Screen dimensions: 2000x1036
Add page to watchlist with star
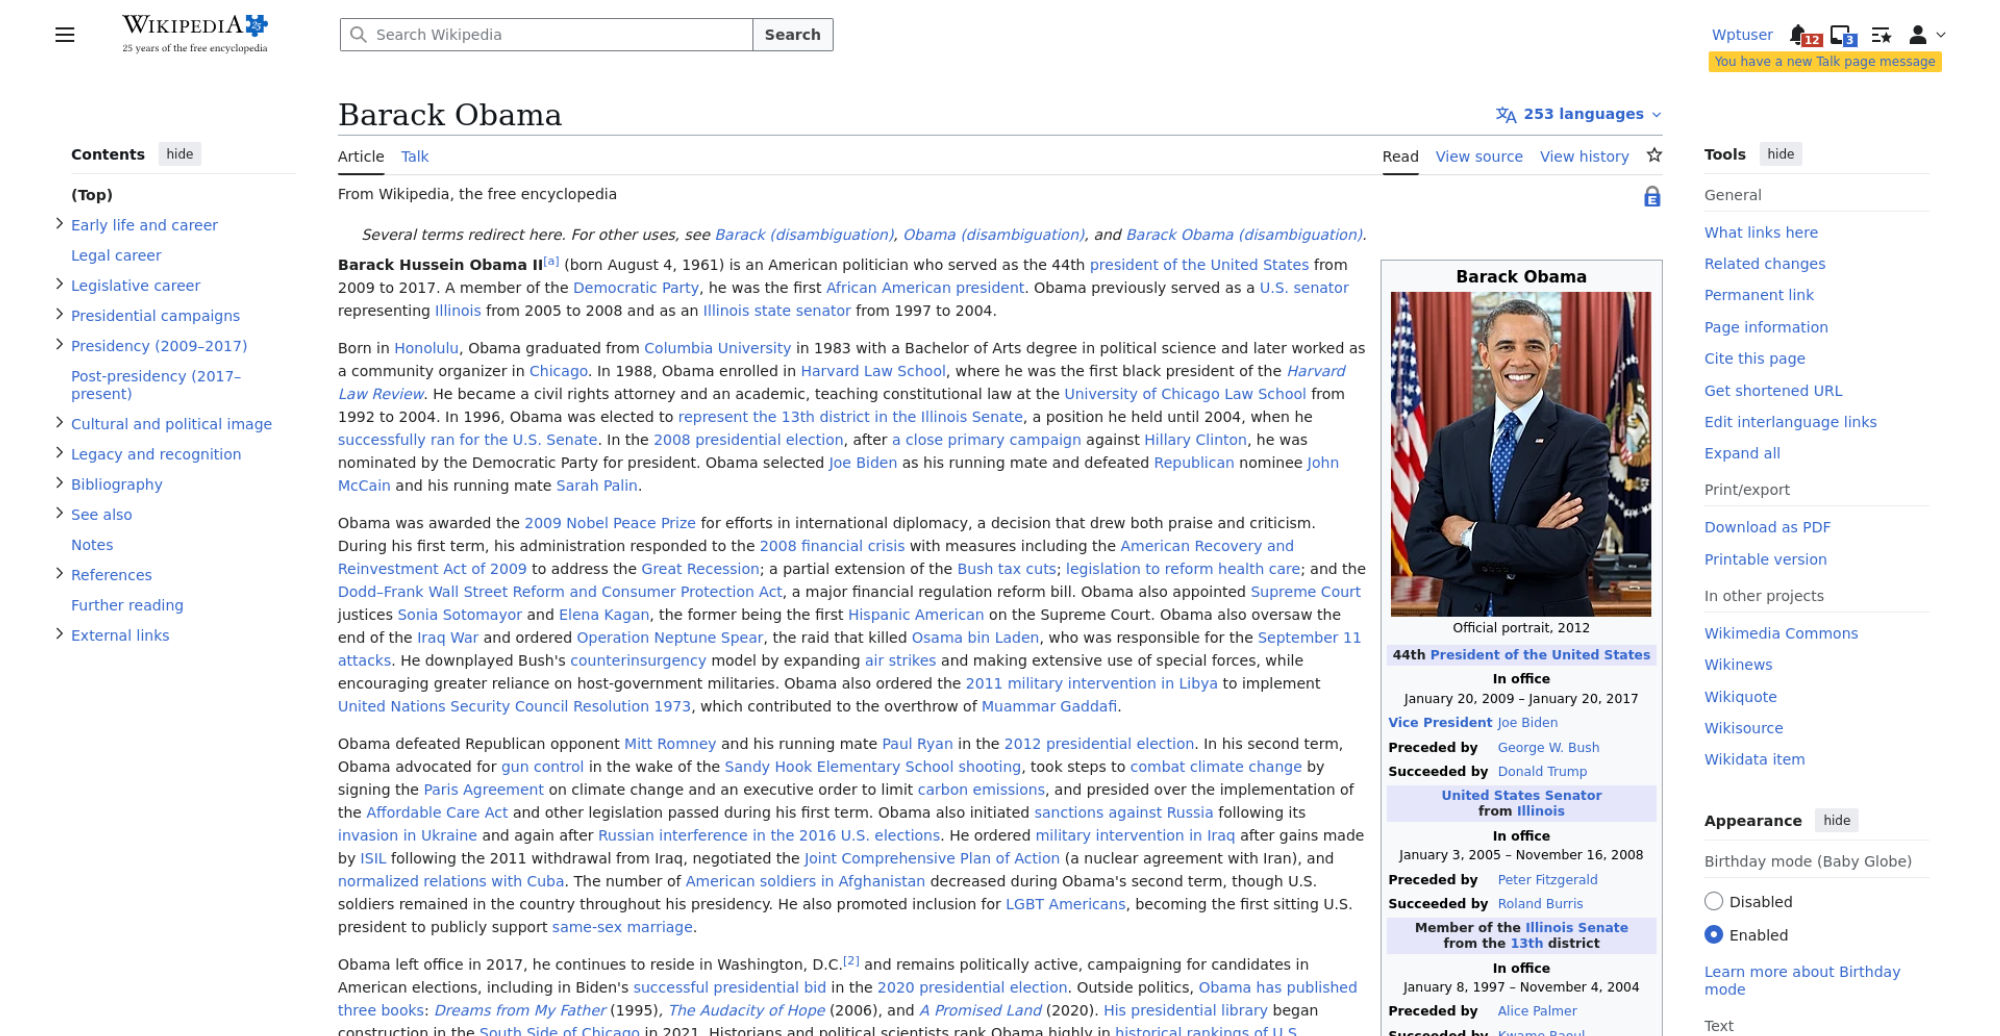click(x=1654, y=155)
